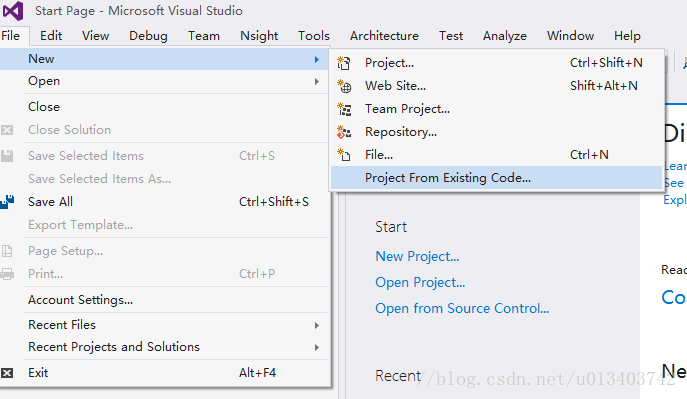Click the Team Project icon
Viewport: 687px width, 399px height.
[x=344, y=109]
